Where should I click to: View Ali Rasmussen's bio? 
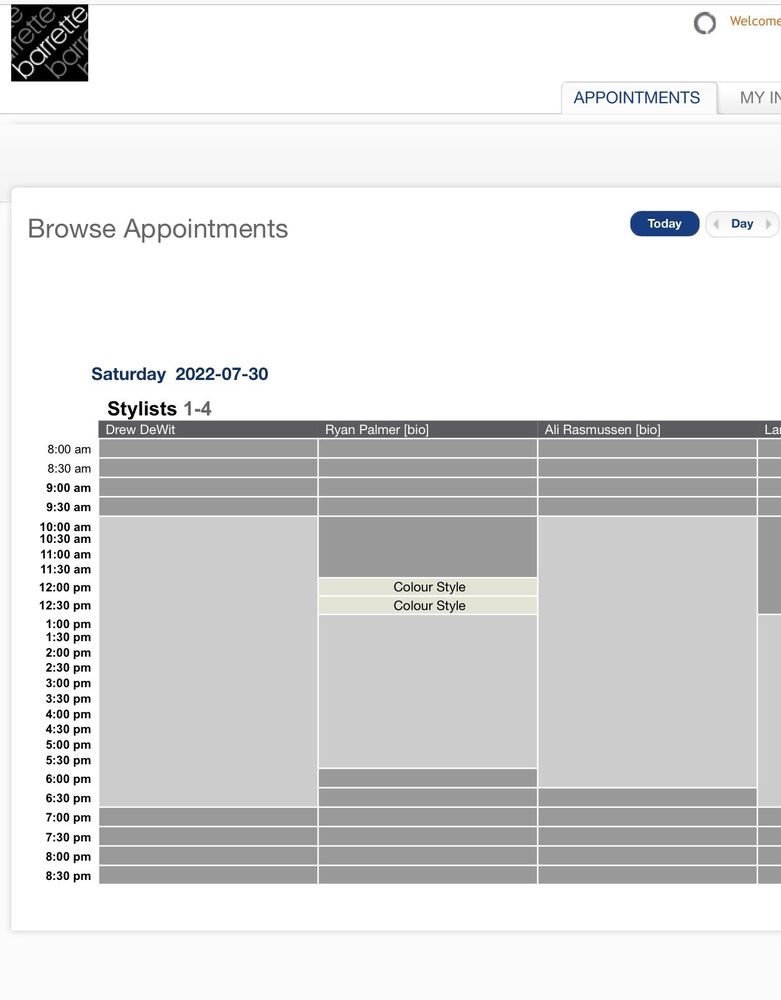coord(648,430)
